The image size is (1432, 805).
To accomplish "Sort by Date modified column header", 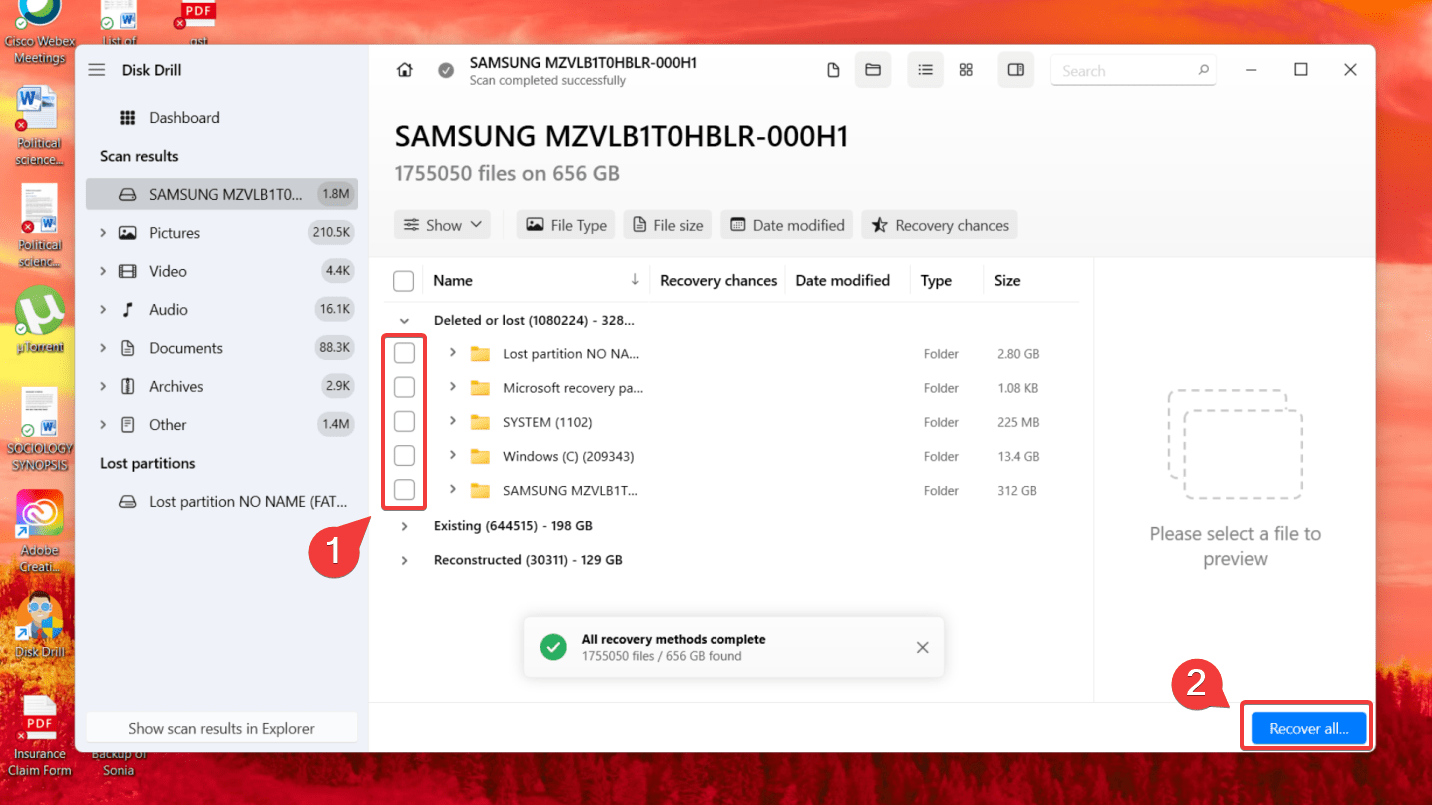I will pos(842,281).
